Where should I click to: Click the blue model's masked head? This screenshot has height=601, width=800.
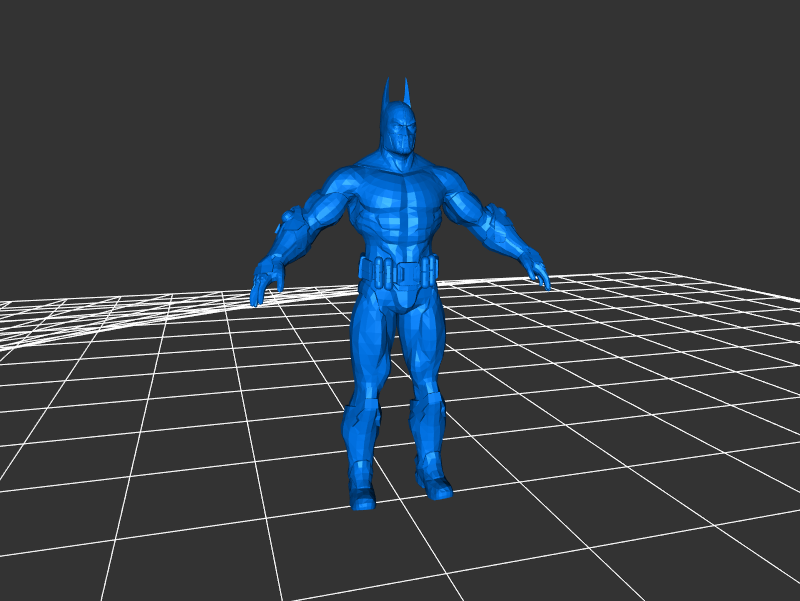[x=400, y=131]
